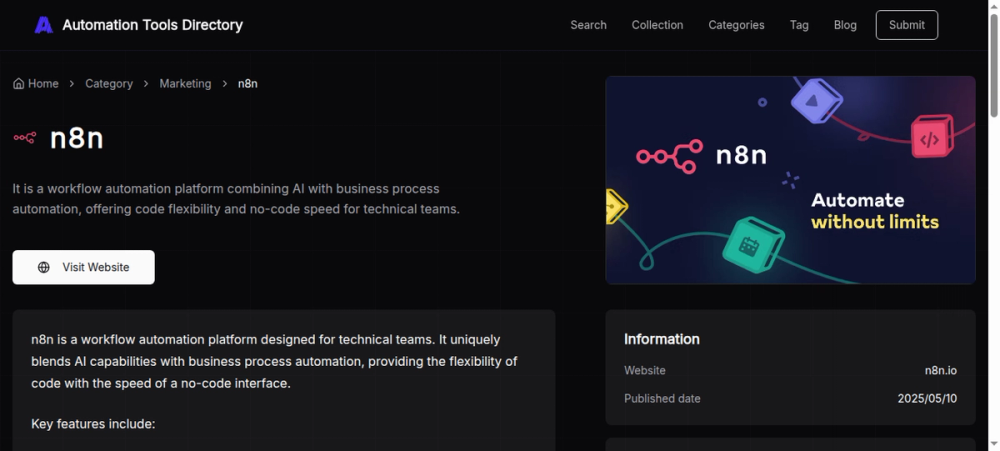Open the Category breadcrumb link

click(109, 84)
